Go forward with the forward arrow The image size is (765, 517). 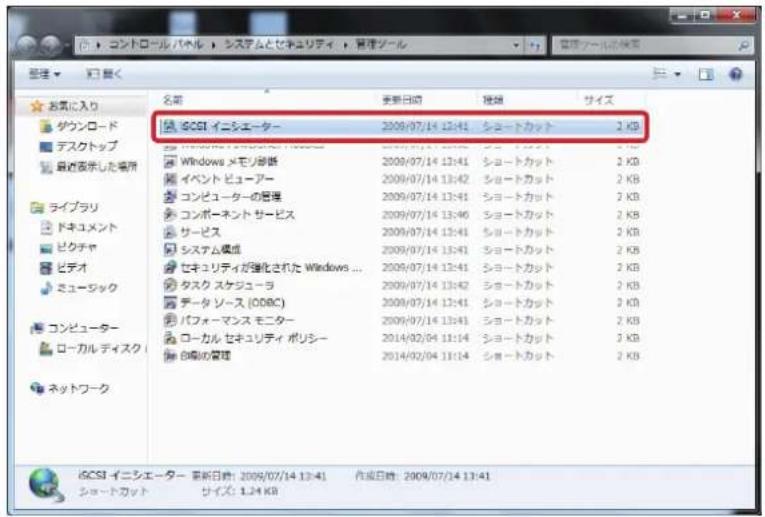pos(50,45)
